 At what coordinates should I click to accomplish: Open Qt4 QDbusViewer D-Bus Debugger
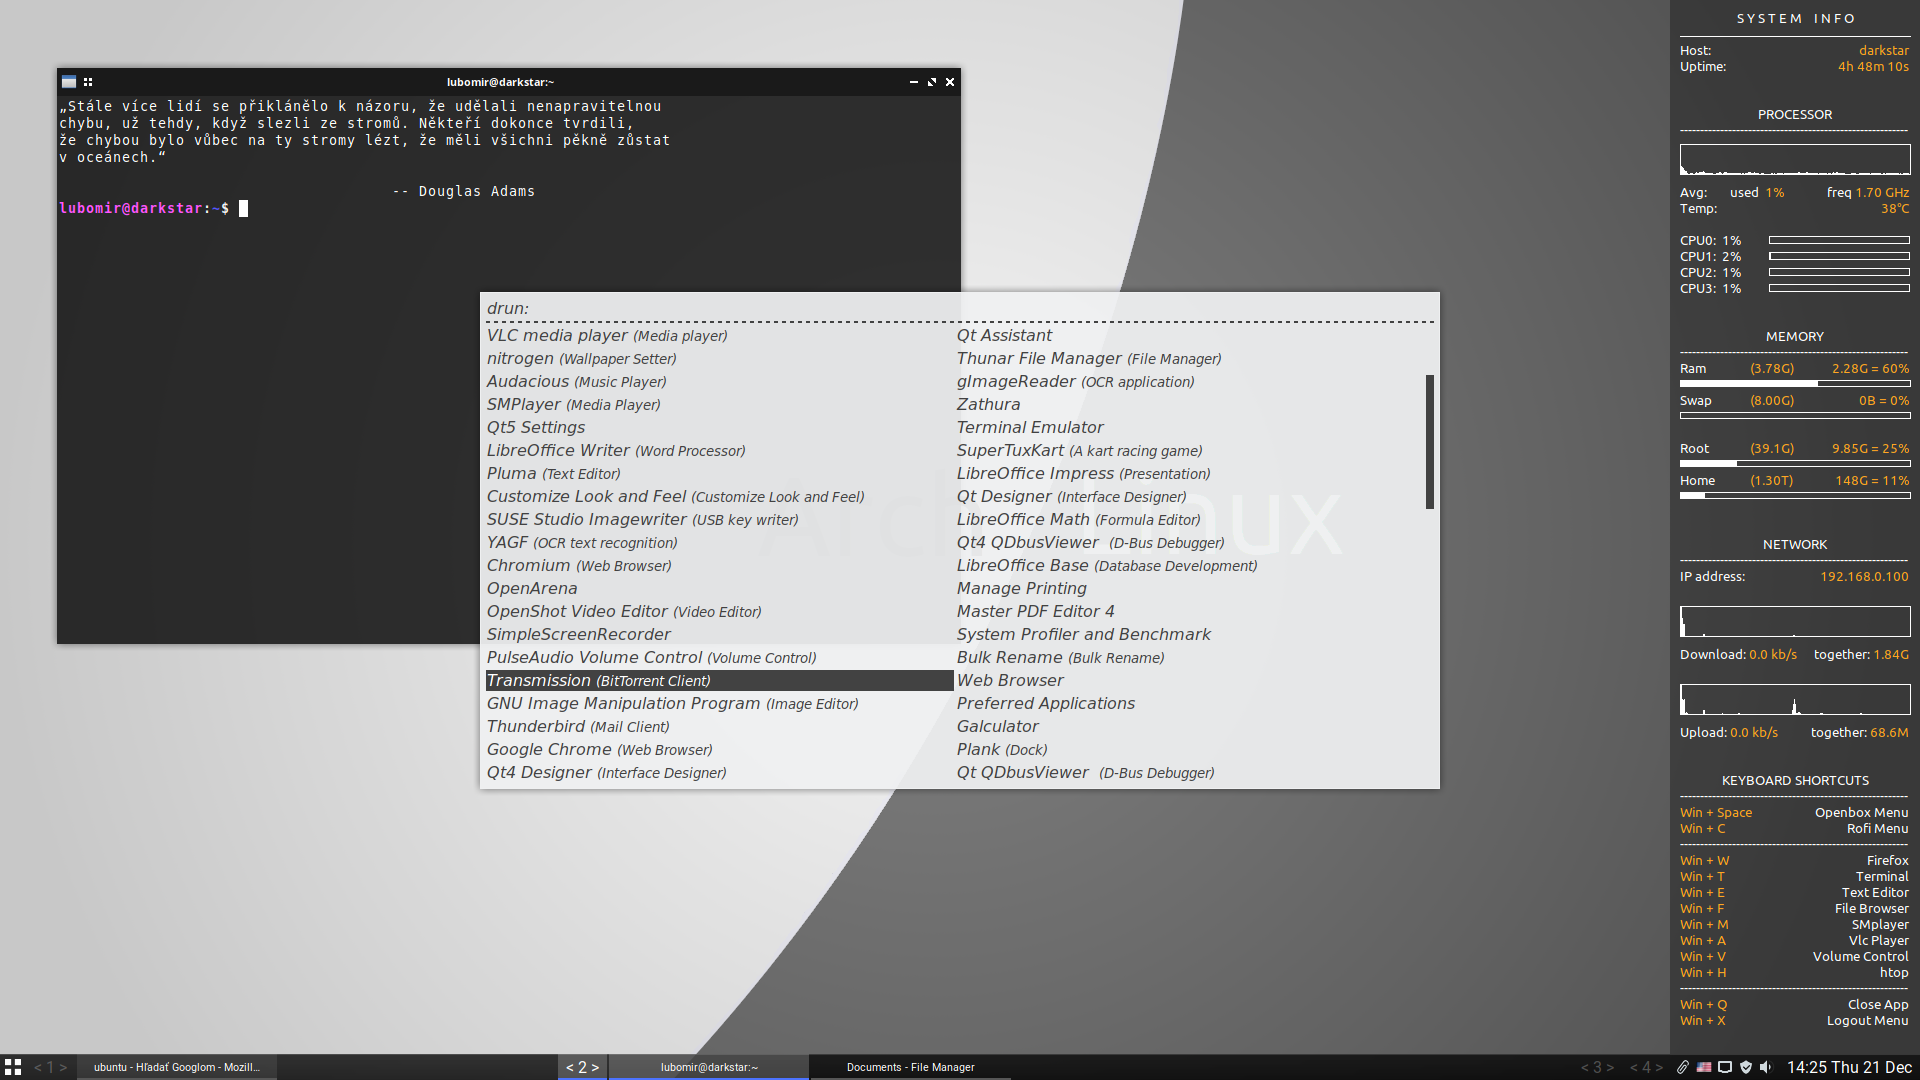click(1189, 543)
